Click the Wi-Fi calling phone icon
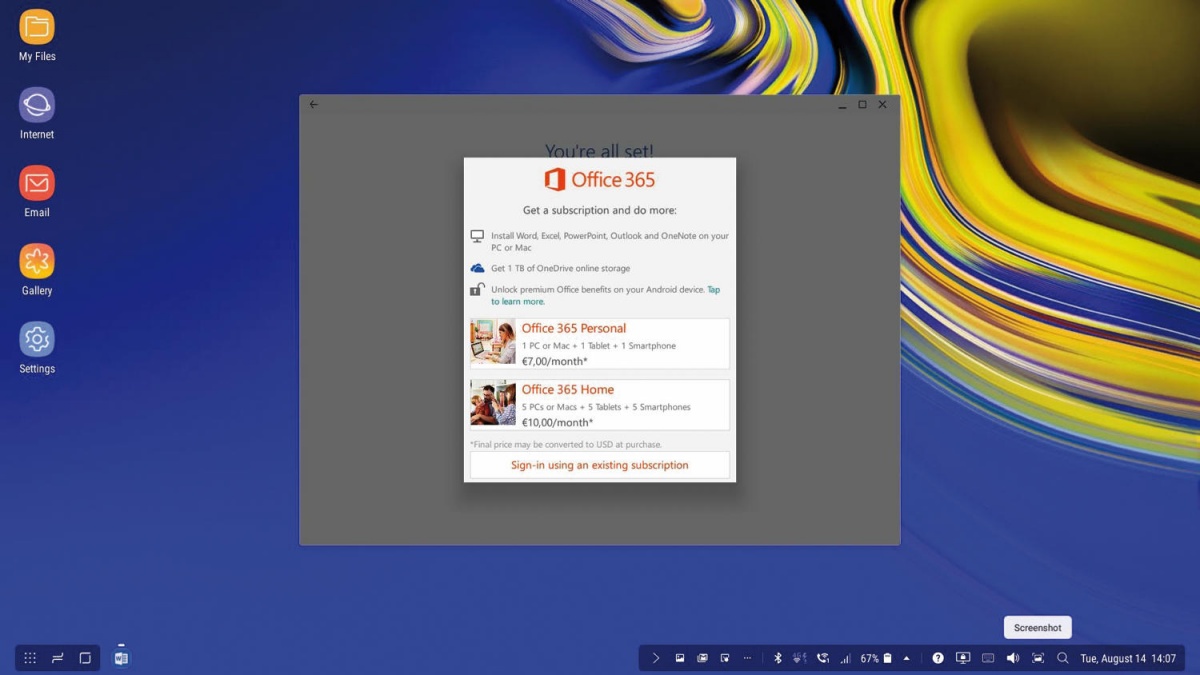Screen dimensions: 1200x675 (822, 658)
